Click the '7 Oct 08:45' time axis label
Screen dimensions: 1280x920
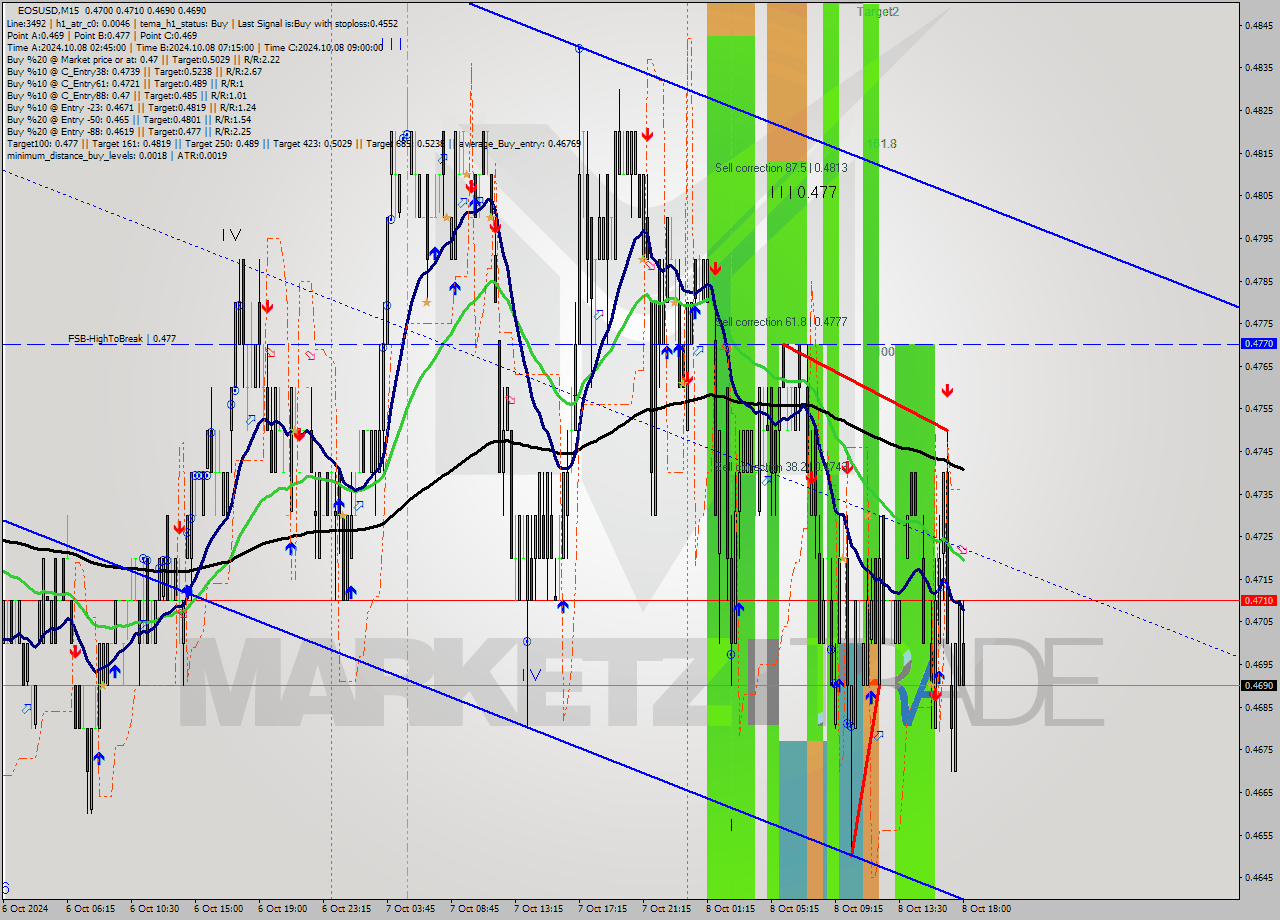474,909
